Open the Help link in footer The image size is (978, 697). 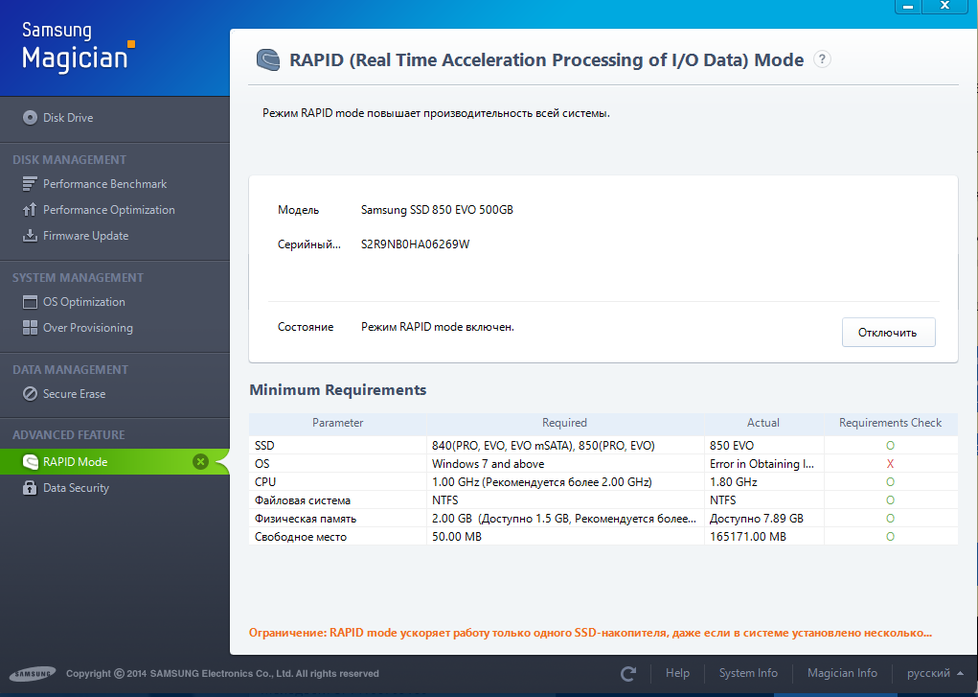coord(677,673)
